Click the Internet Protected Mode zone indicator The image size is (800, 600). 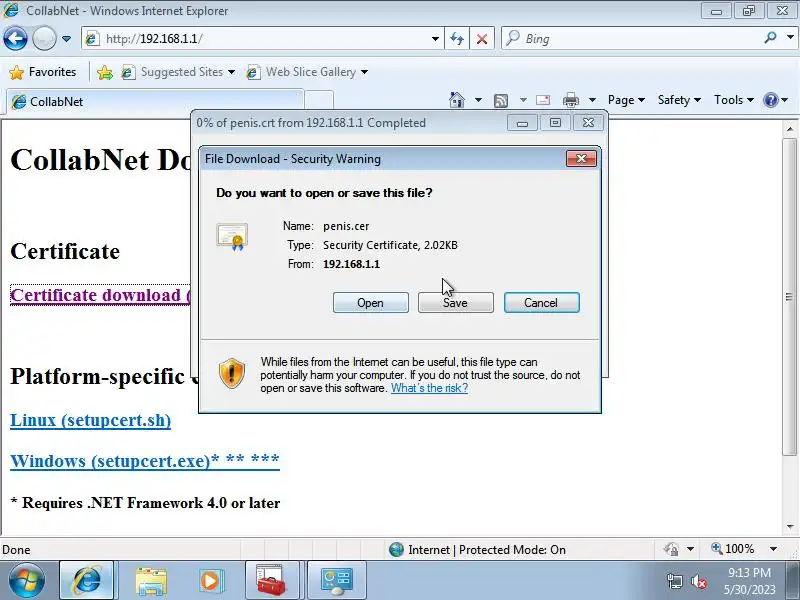tap(477, 549)
